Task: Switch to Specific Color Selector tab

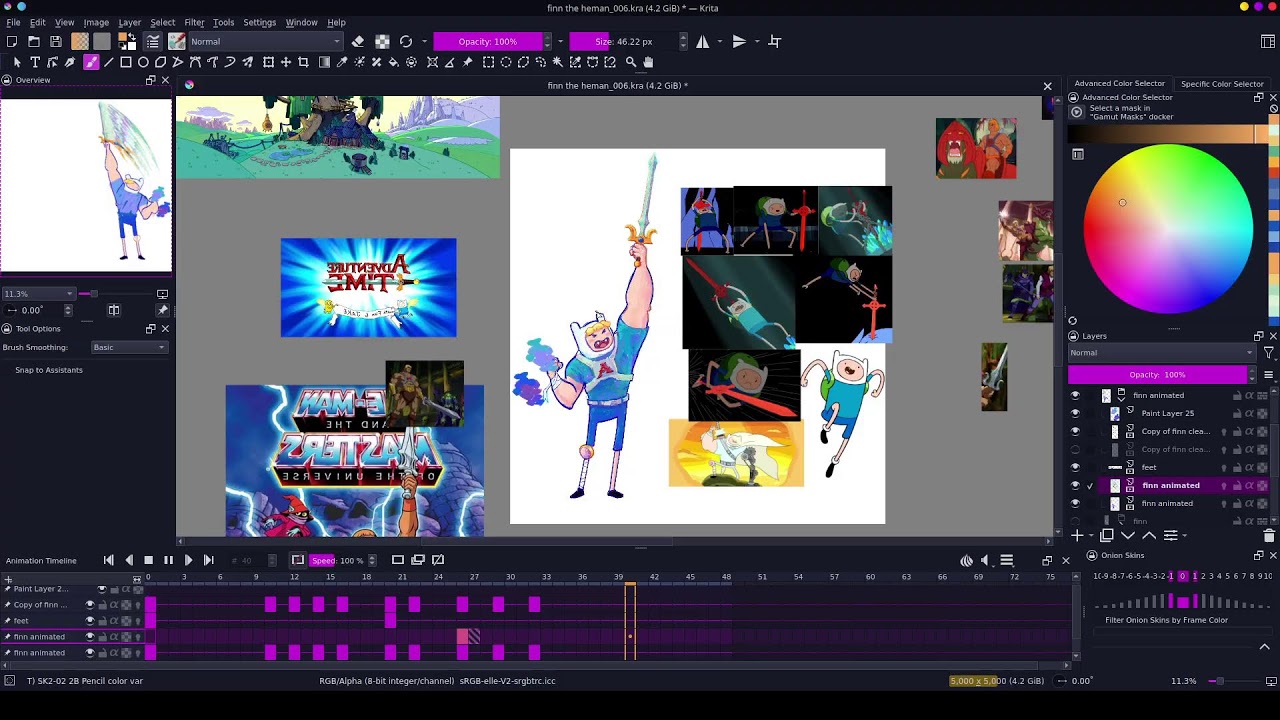Action: (1222, 84)
